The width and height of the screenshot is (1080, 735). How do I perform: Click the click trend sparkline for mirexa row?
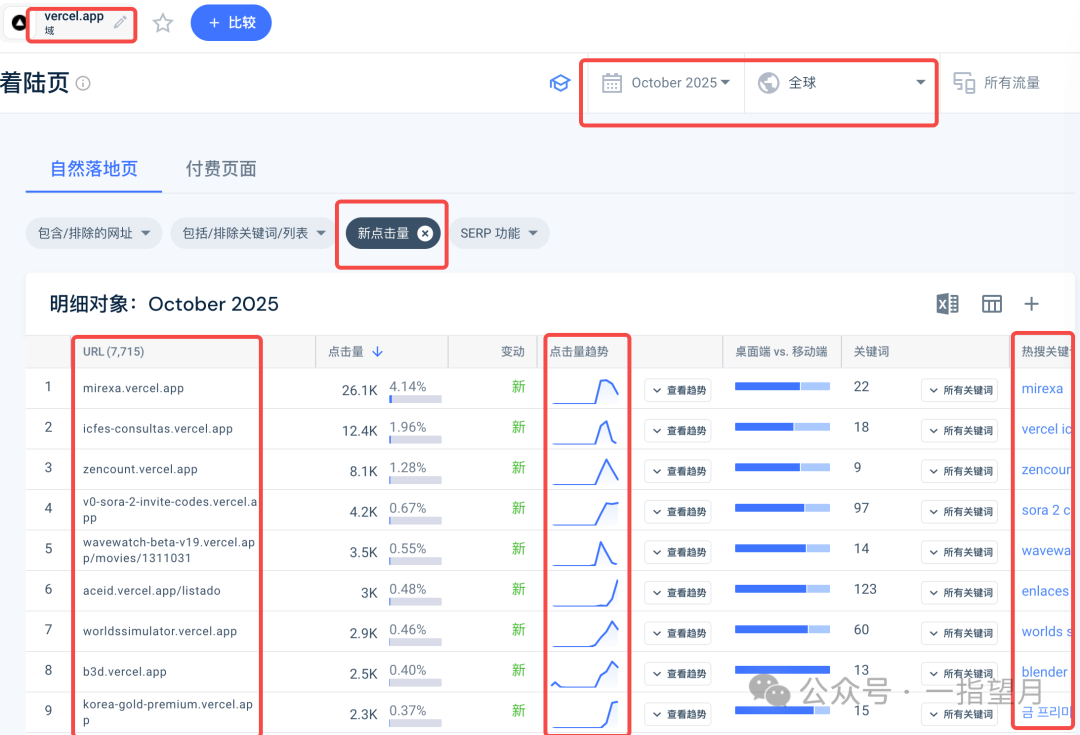(585, 391)
